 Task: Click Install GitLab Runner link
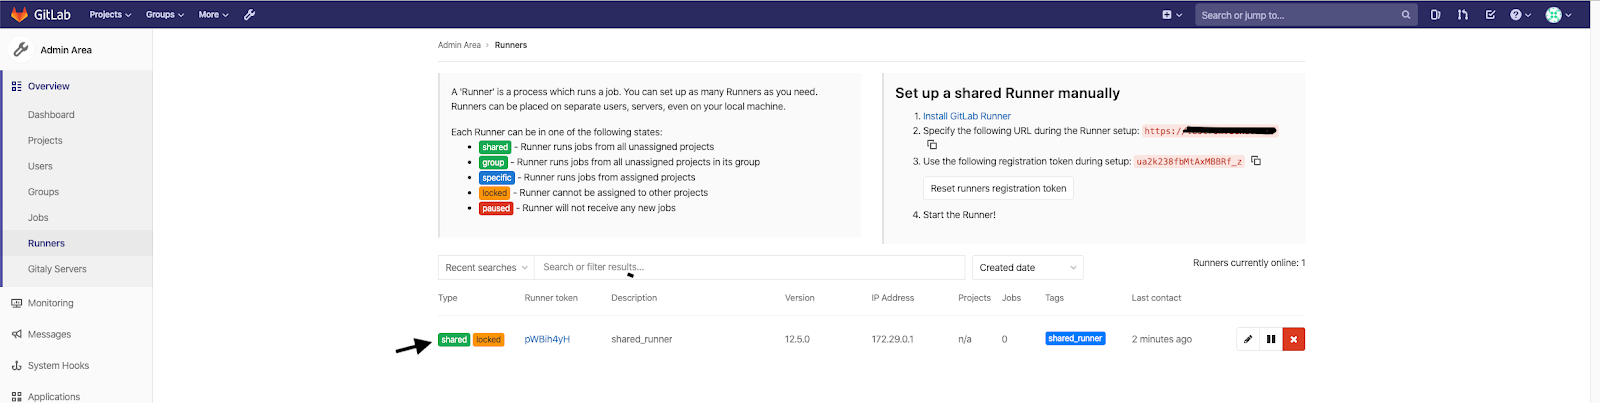click(967, 116)
